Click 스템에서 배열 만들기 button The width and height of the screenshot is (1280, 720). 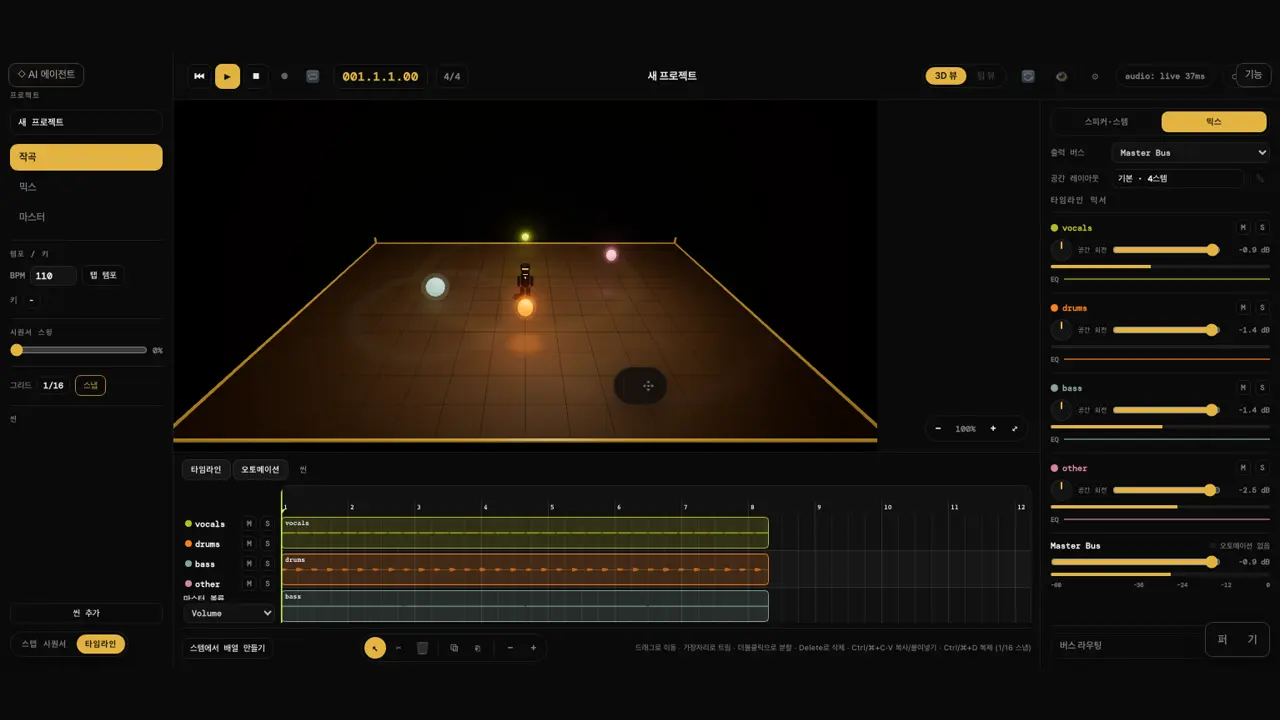click(x=228, y=648)
